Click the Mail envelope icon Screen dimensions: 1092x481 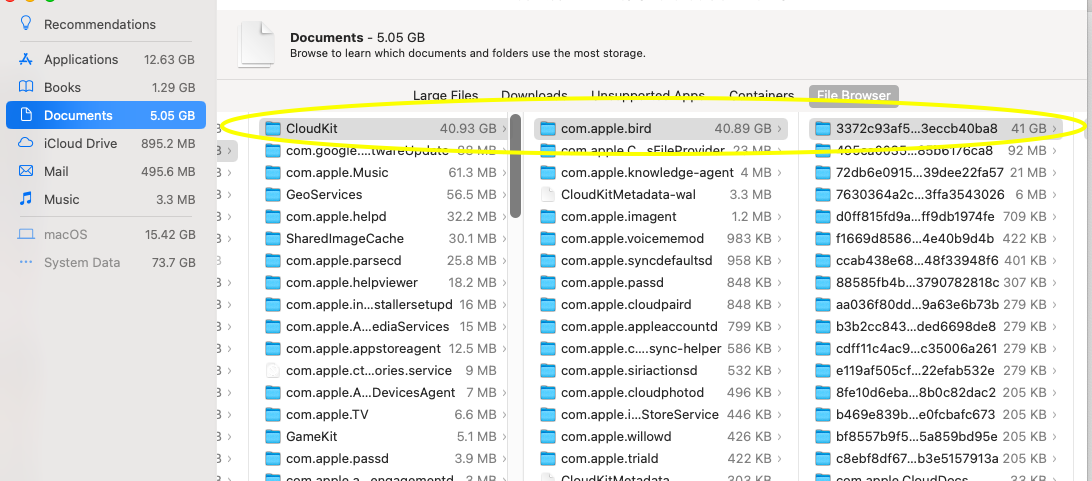pyautogui.click(x=26, y=171)
